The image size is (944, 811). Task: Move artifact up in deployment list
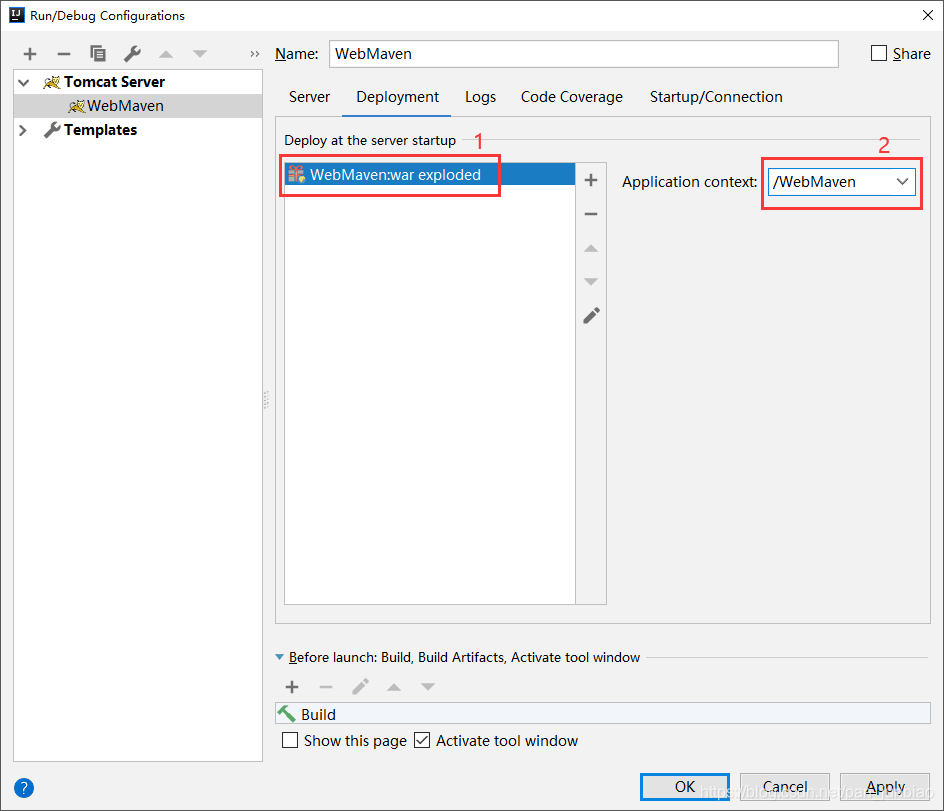click(x=591, y=248)
